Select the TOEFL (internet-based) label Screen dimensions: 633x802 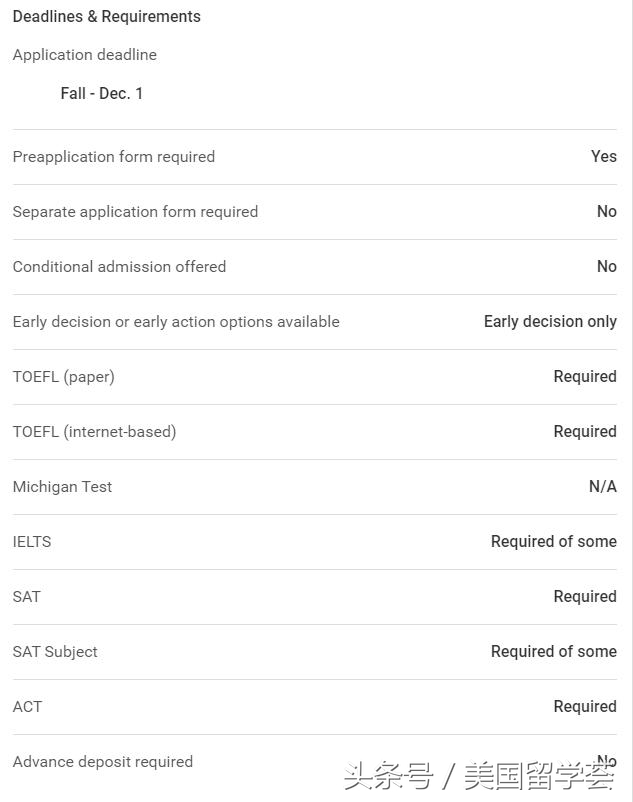pos(94,432)
